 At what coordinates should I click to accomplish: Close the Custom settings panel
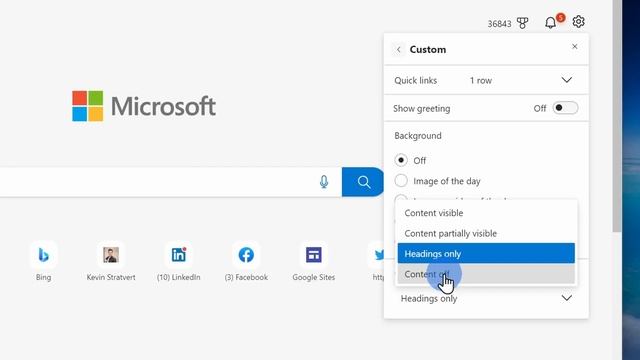point(575,47)
